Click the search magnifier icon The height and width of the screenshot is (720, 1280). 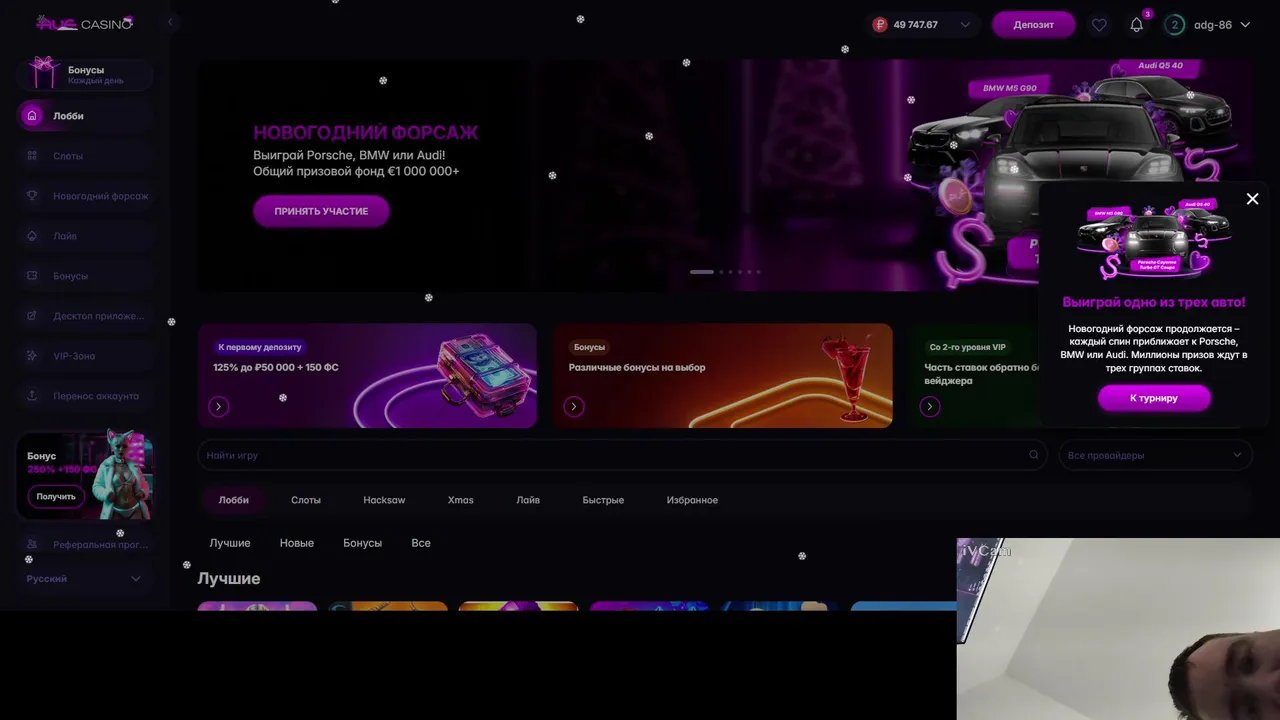point(1034,455)
